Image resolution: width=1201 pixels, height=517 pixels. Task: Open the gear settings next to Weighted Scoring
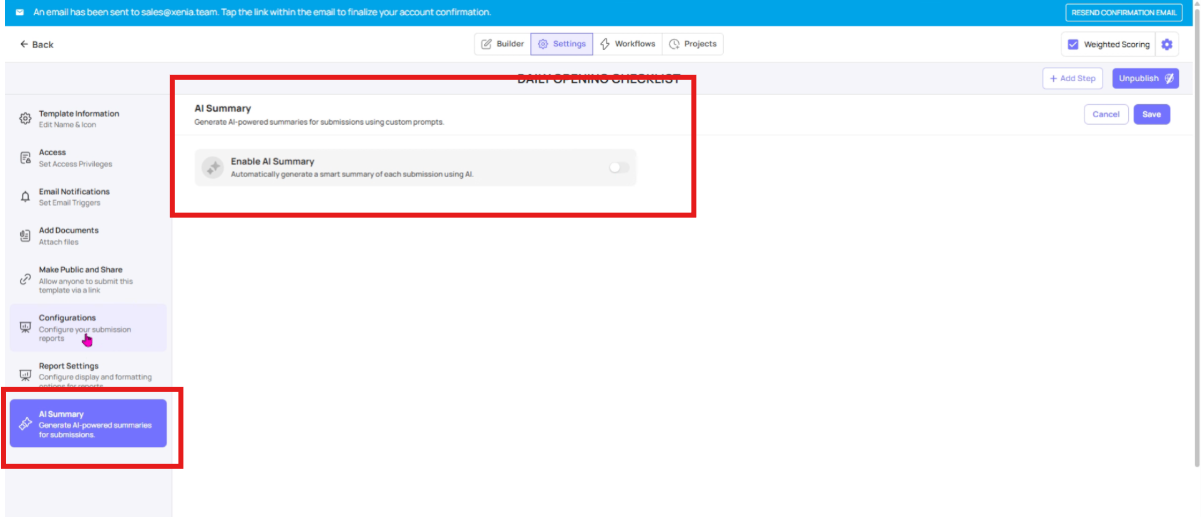click(1166, 44)
